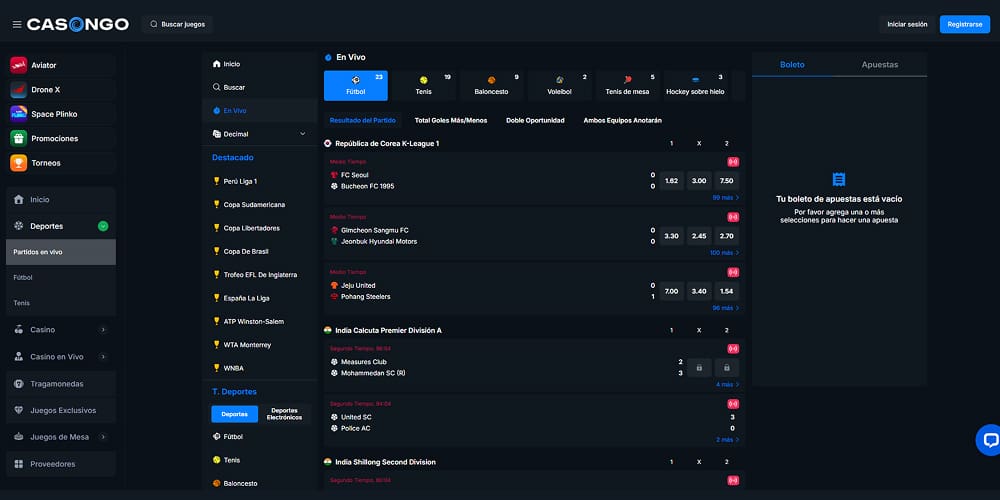Image resolution: width=1000 pixels, height=500 pixels.
Task: Click the Perú Liga 1 trophy icon
Action: (217, 181)
